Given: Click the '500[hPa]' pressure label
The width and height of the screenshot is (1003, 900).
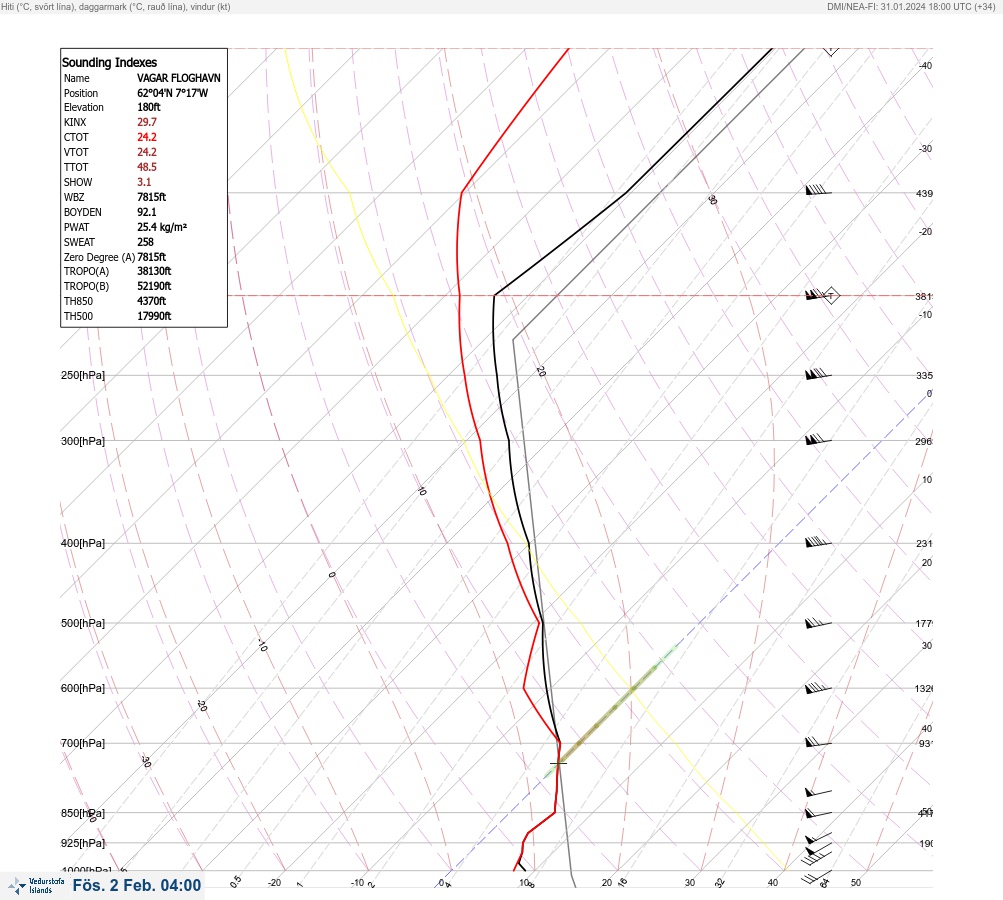Looking at the screenshot, I should tap(83, 623).
